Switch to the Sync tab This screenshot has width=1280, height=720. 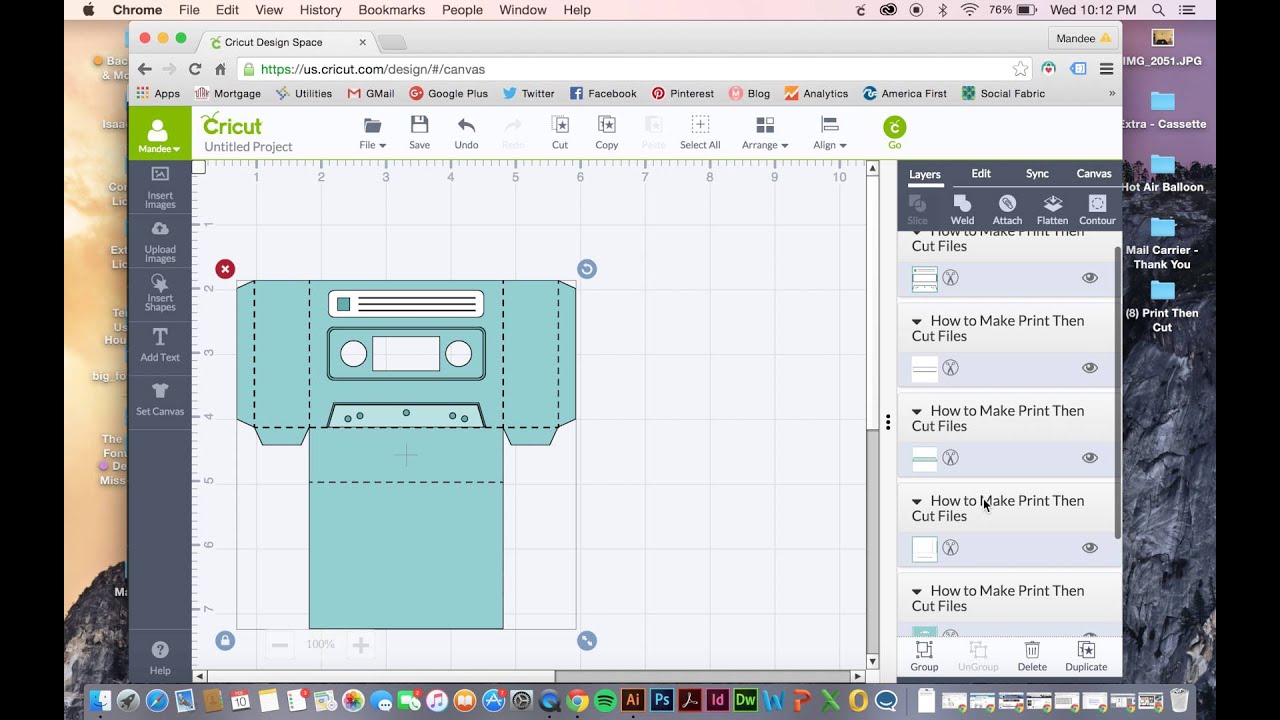[1037, 173]
